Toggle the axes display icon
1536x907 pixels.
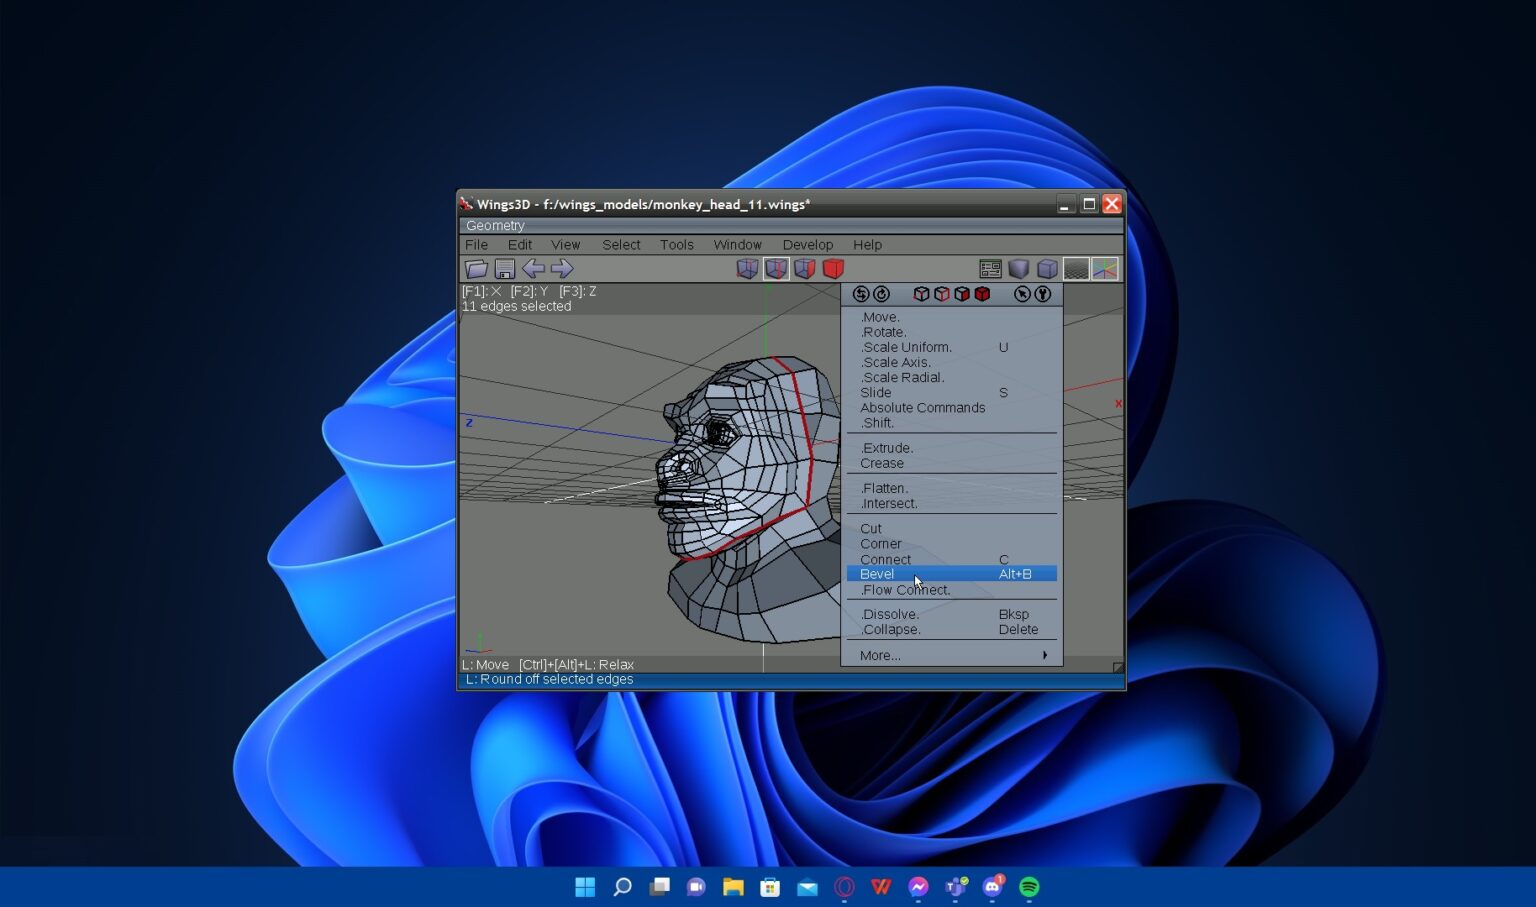pyautogui.click(x=1104, y=268)
